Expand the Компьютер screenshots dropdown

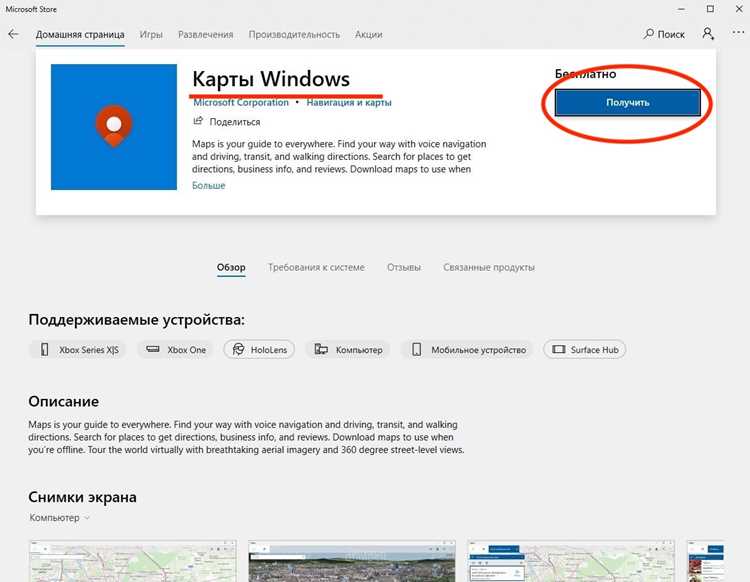[x=60, y=517]
